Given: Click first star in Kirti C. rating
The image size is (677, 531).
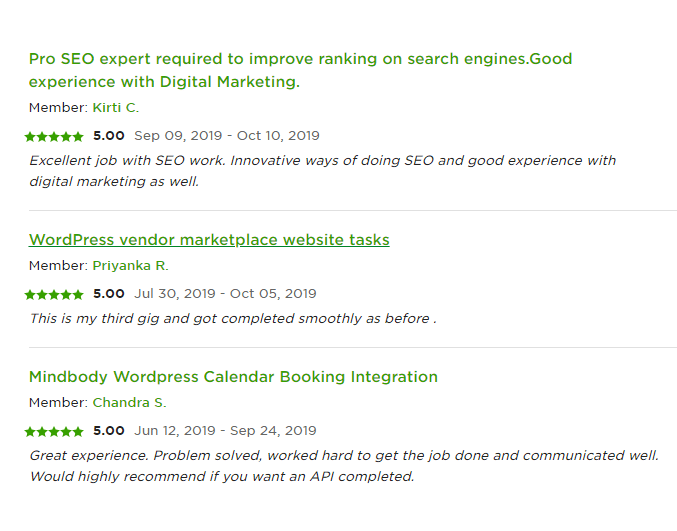Looking at the screenshot, I should (x=30, y=137).
